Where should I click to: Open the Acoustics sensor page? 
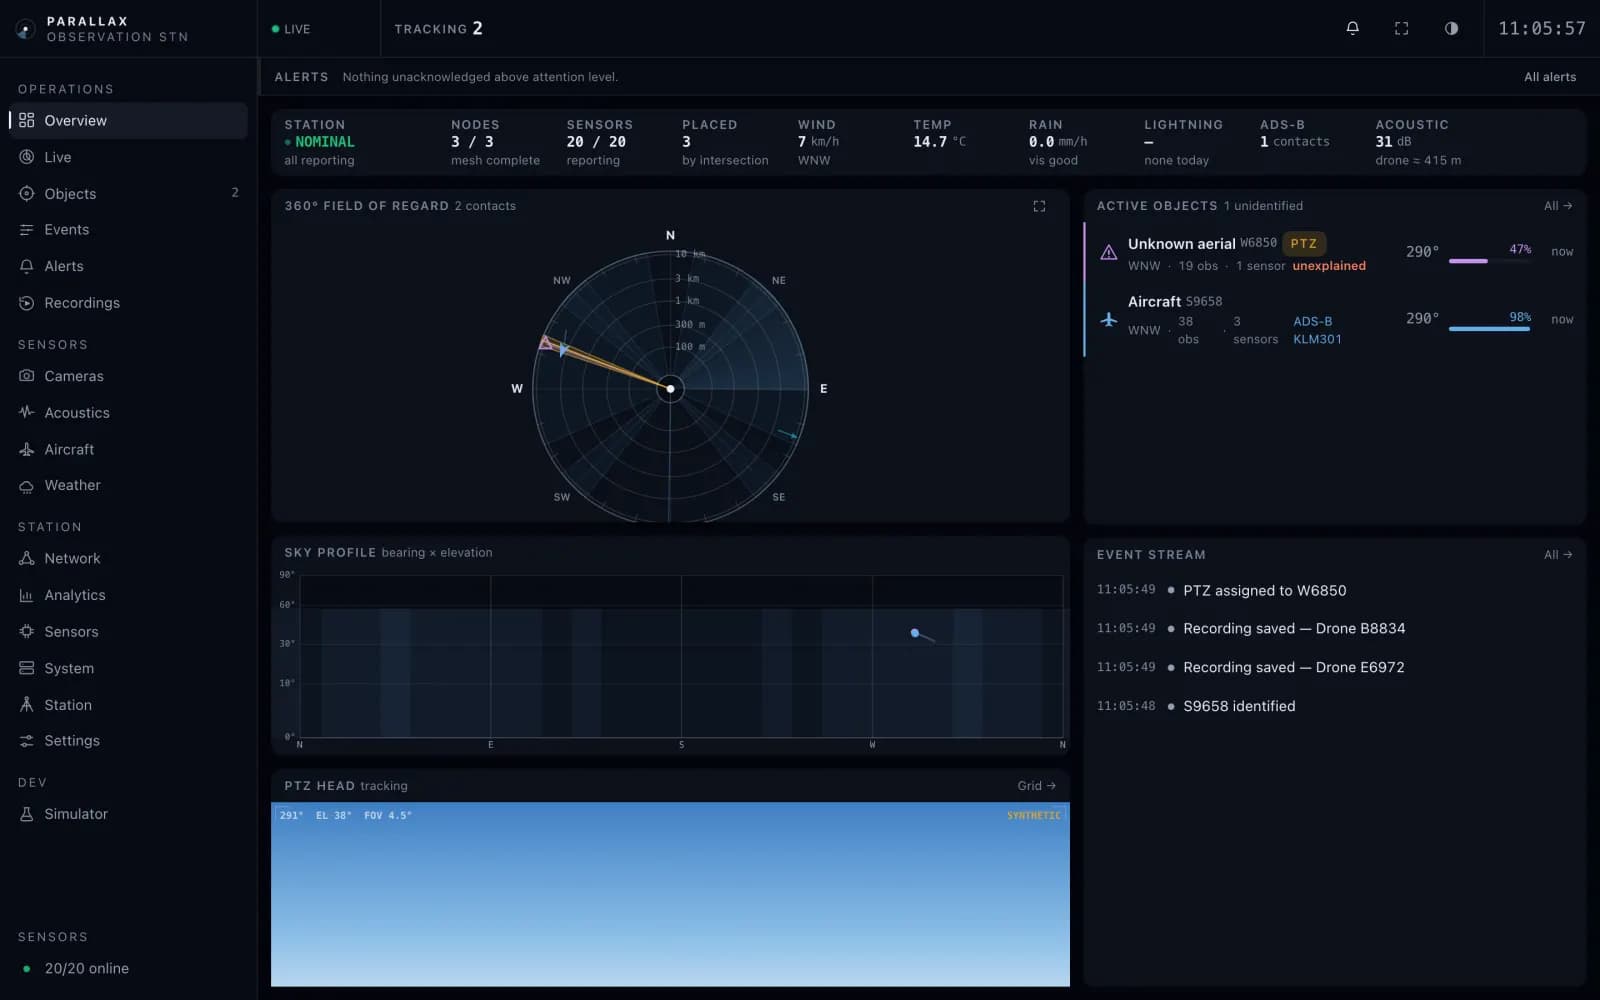[128, 412]
